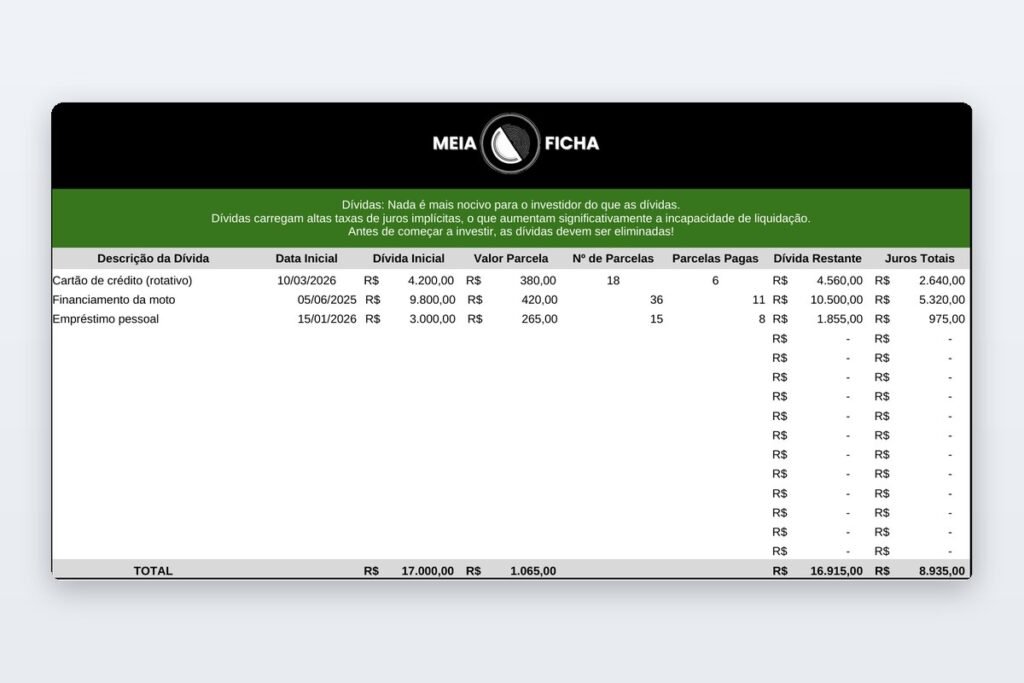Select the 'Dívidas: Nada é mais nocivo' banner line
The height and width of the screenshot is (683, 1024).
point(511,205)
